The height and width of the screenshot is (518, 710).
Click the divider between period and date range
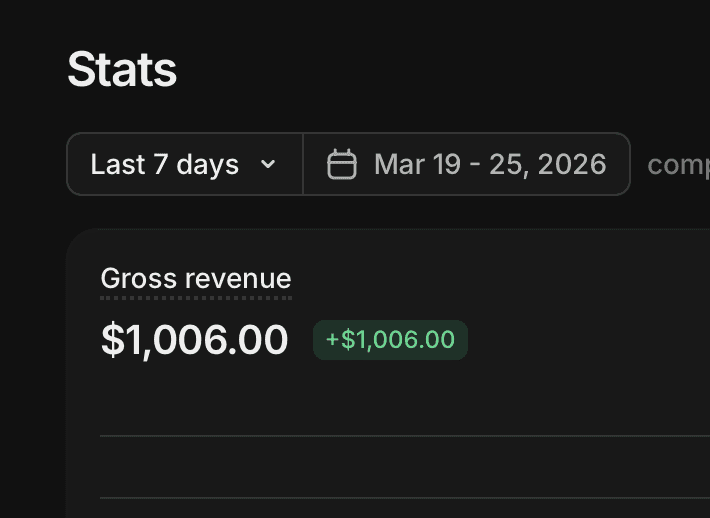[303, 164]
